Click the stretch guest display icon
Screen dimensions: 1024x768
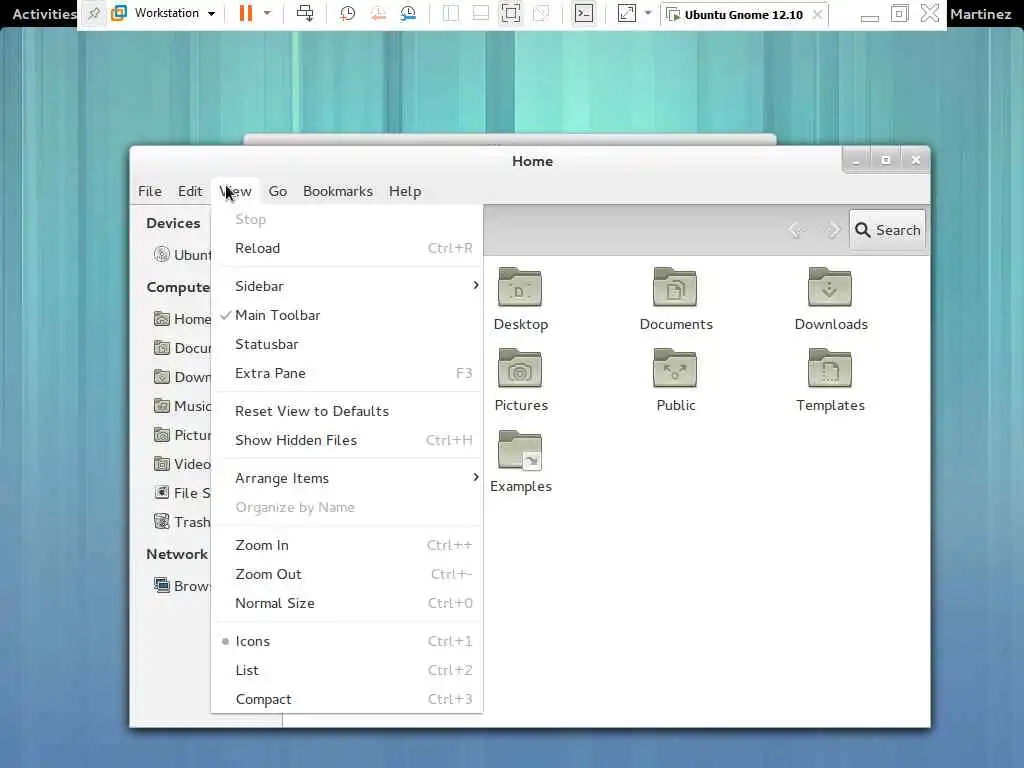pyautogui.click(x=626, y=13)
